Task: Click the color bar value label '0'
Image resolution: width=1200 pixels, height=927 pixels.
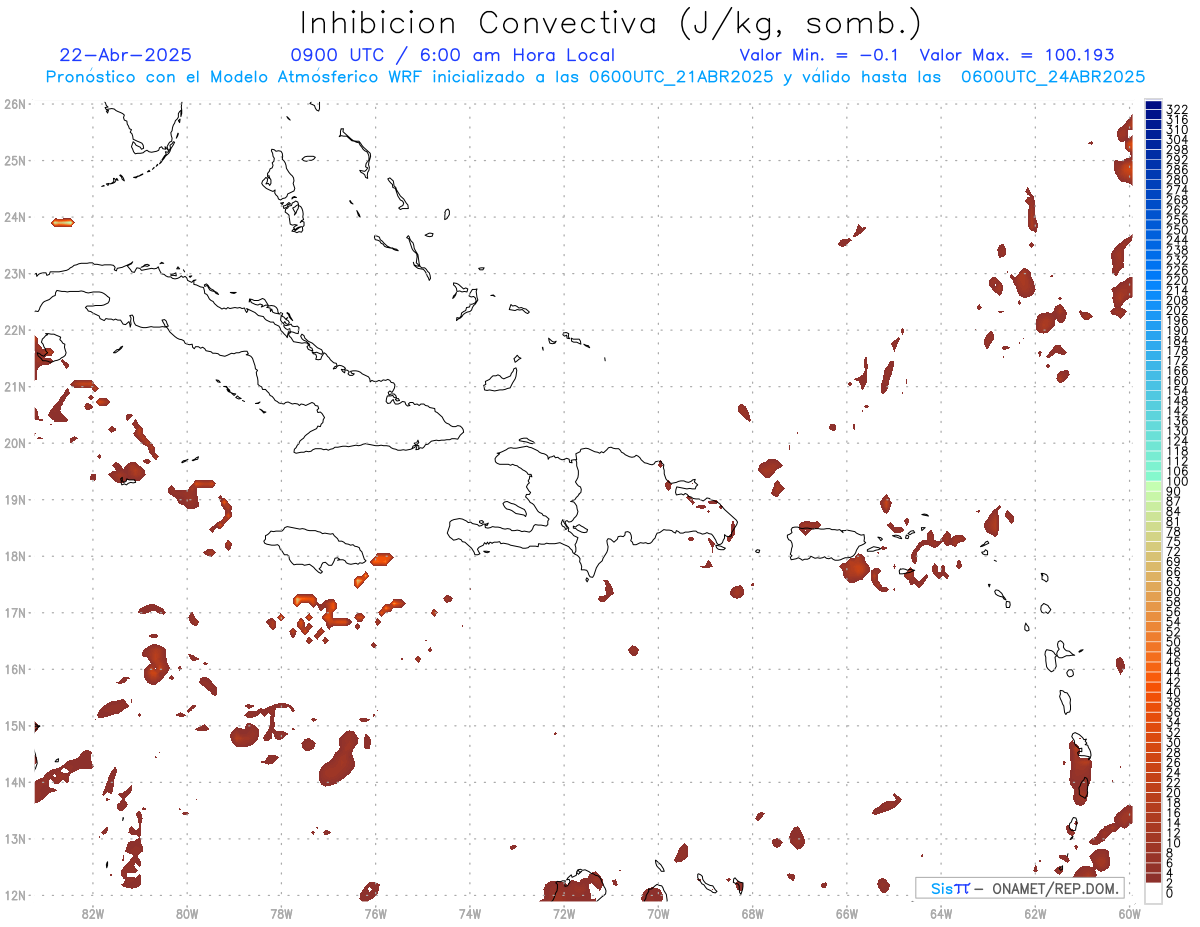Action: coord(1170,893)
